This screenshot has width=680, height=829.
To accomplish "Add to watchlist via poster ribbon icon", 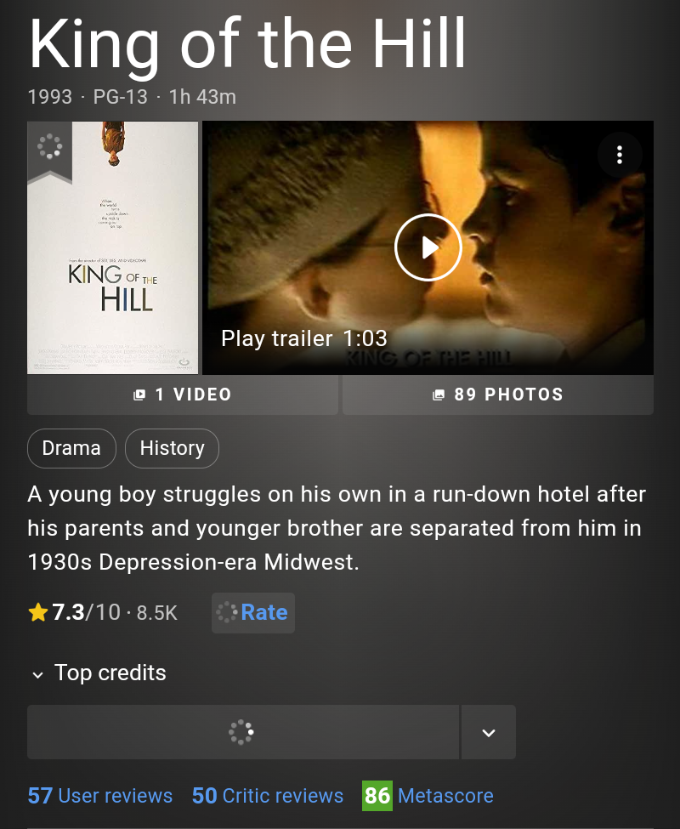I will click(50, 150).
